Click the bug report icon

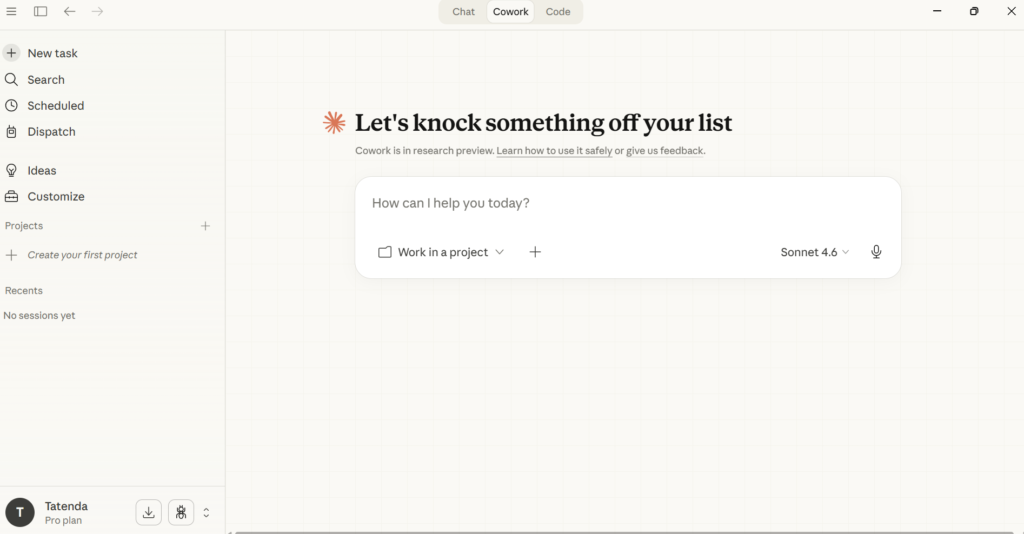[x=181, y=512]
